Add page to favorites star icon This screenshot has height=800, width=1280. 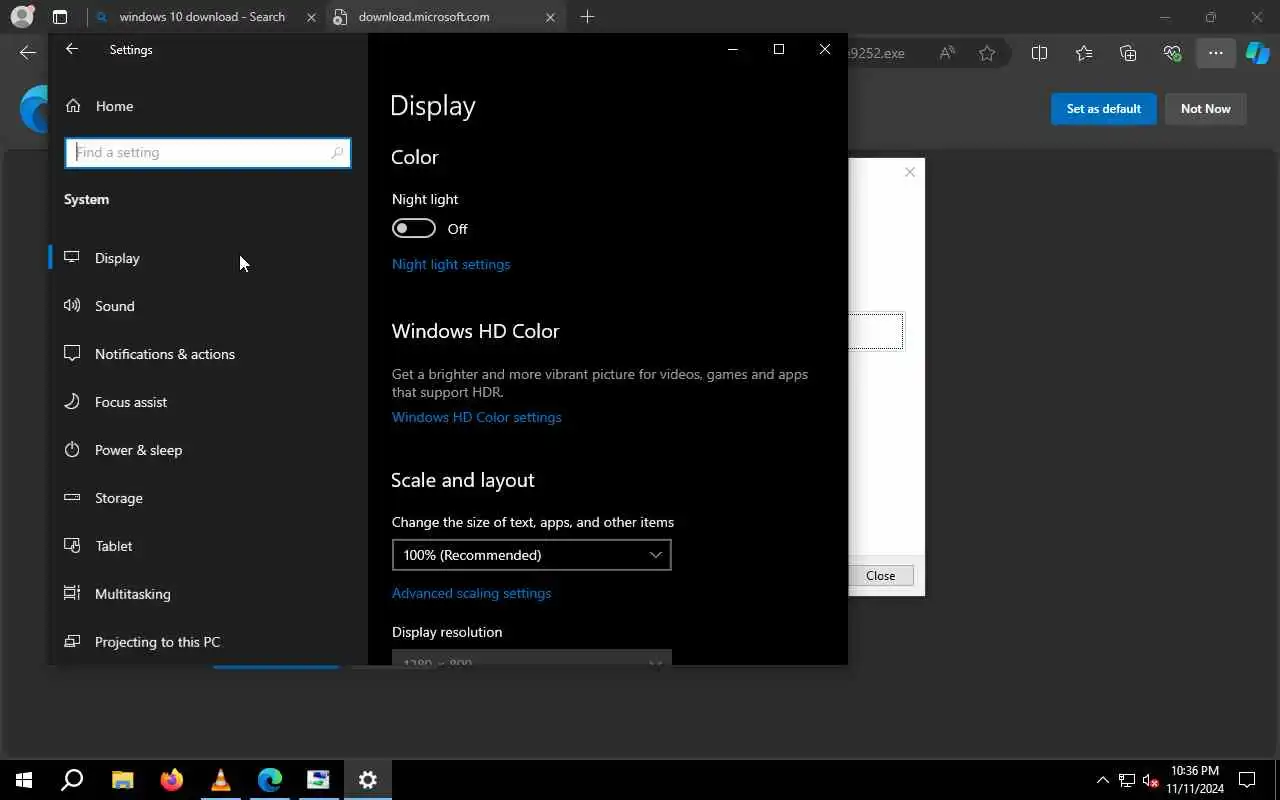(x=987, y=53)
